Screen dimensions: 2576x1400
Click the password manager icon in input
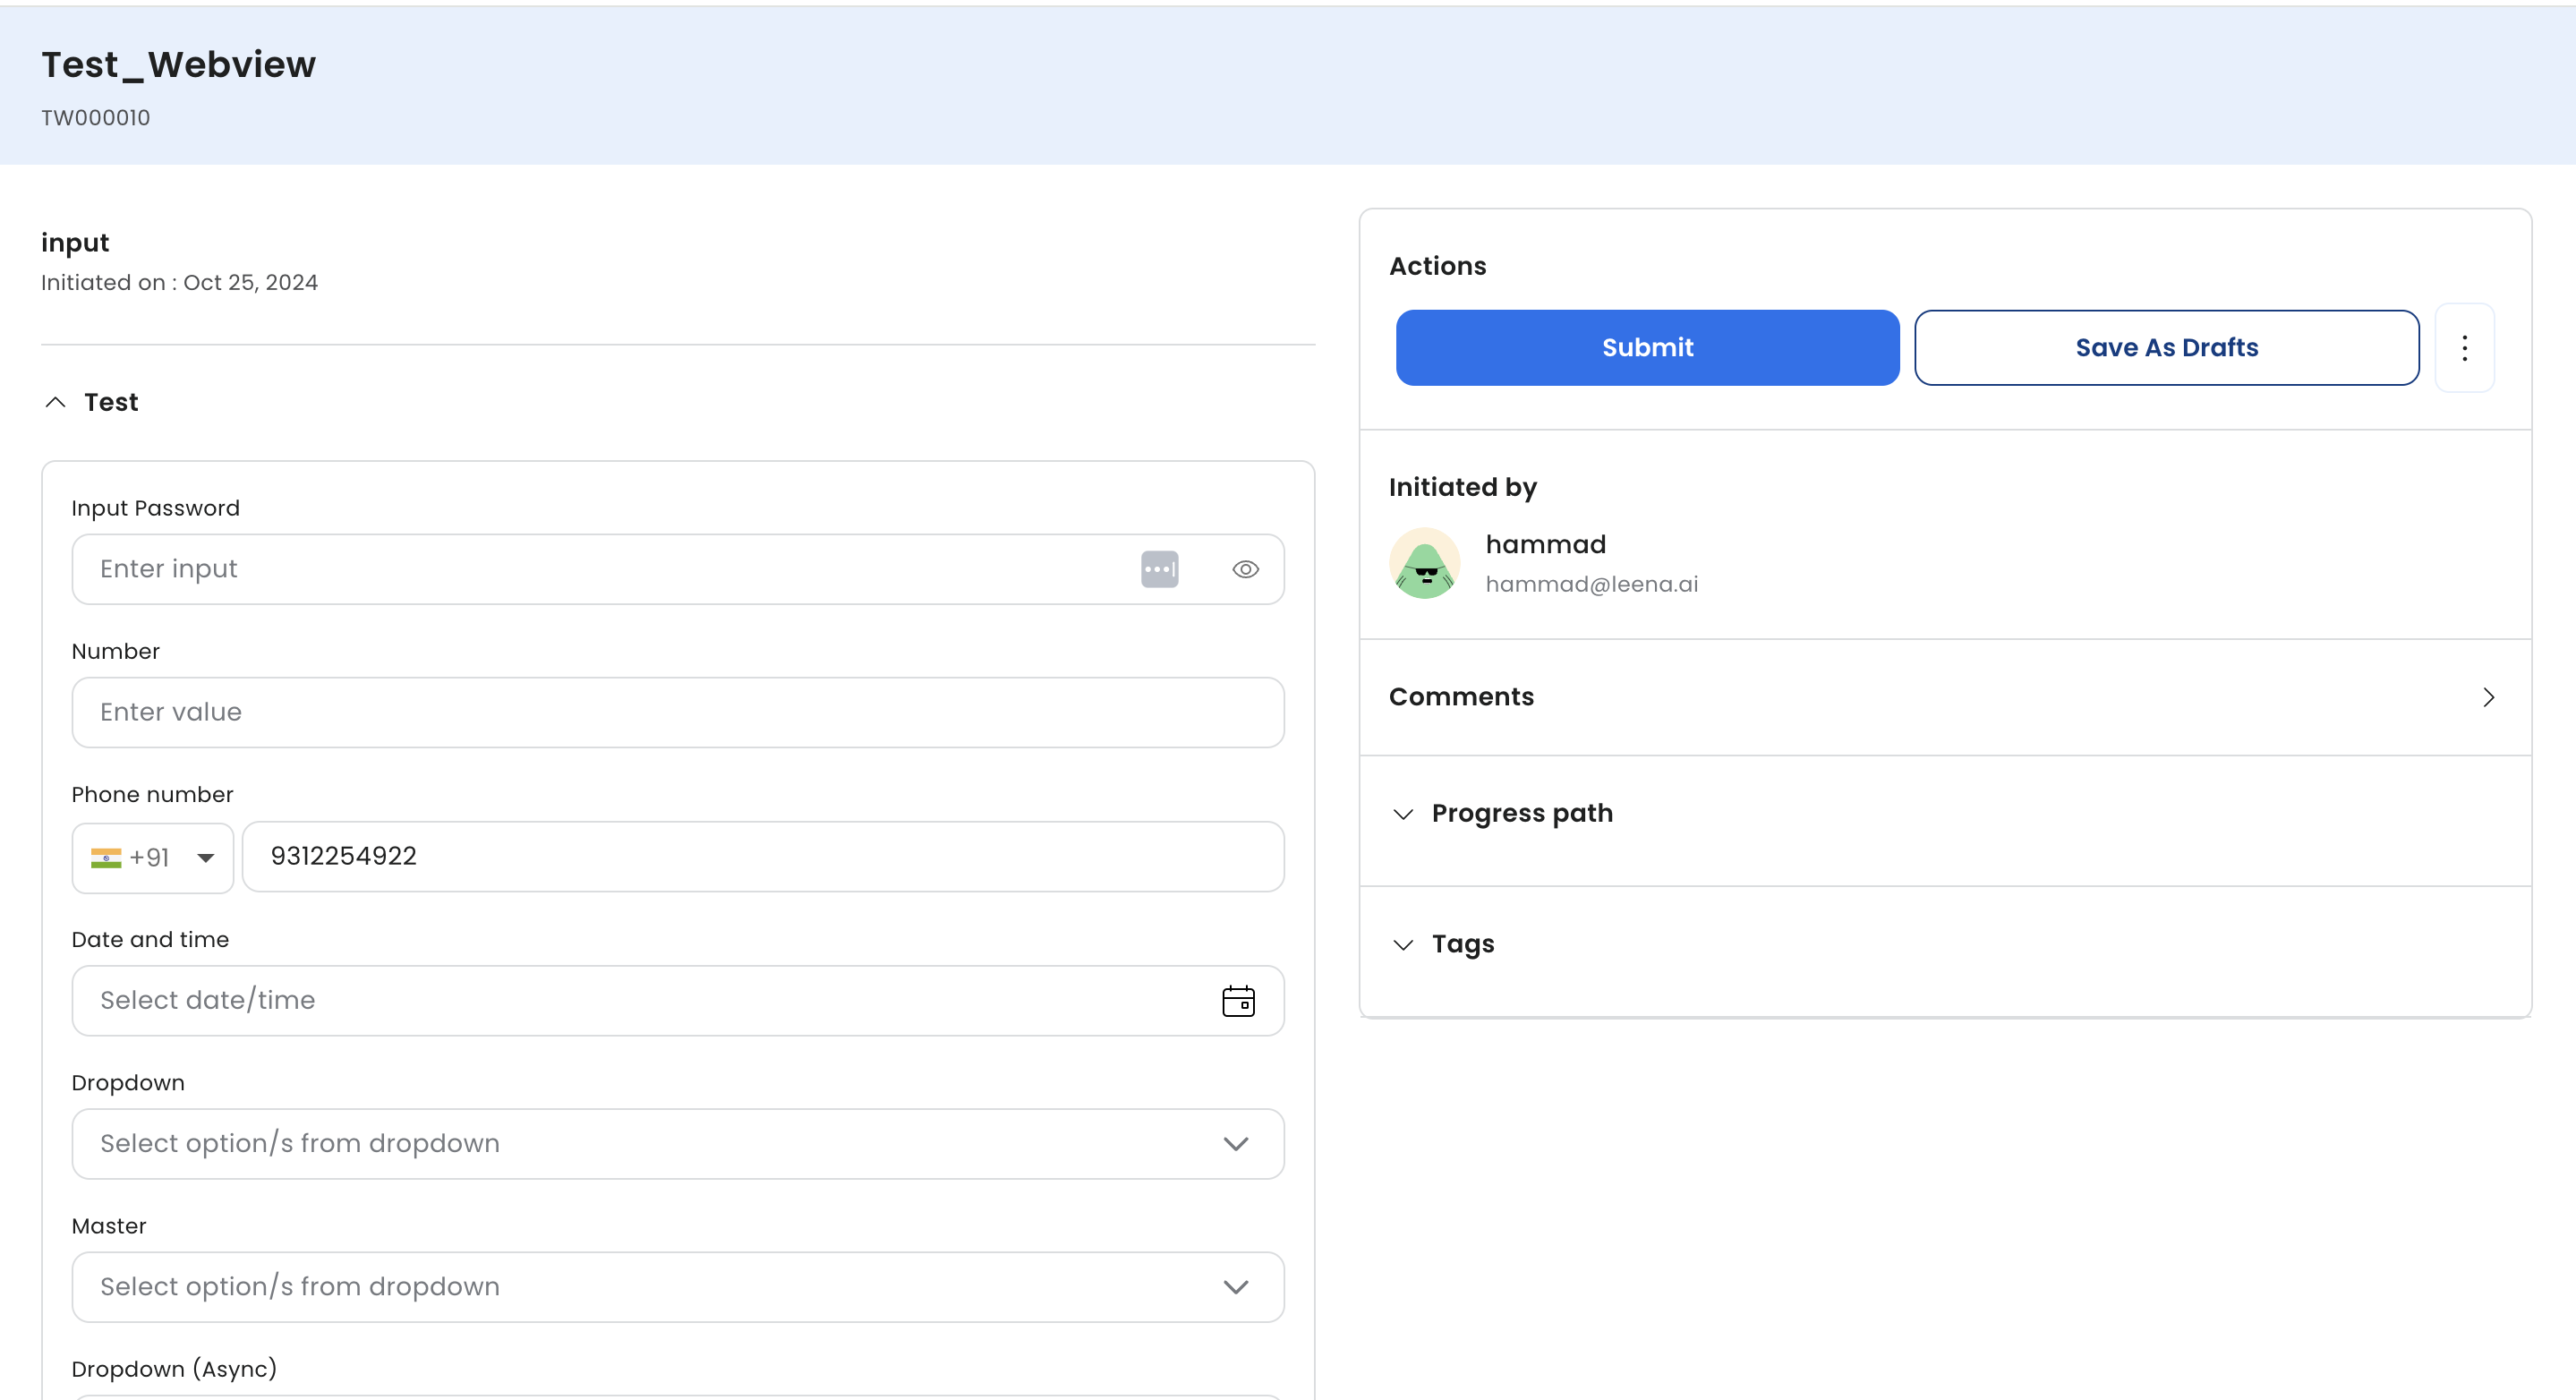pos(1159,569)
